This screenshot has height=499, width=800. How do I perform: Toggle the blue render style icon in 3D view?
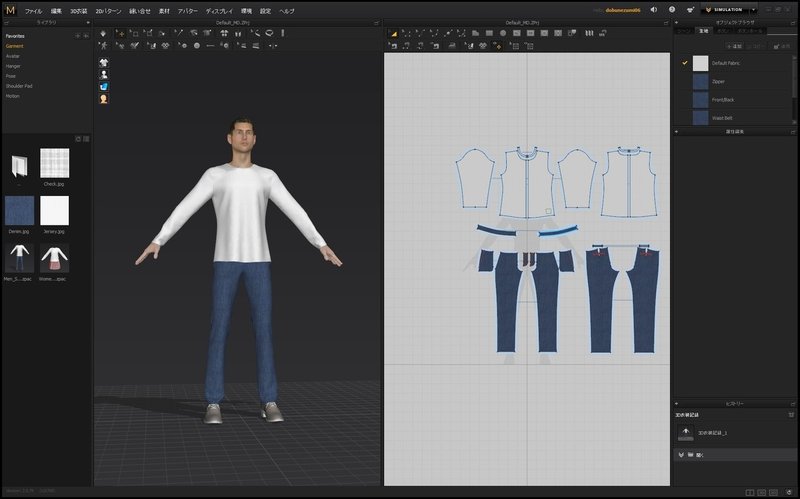[x=104, y=86]
